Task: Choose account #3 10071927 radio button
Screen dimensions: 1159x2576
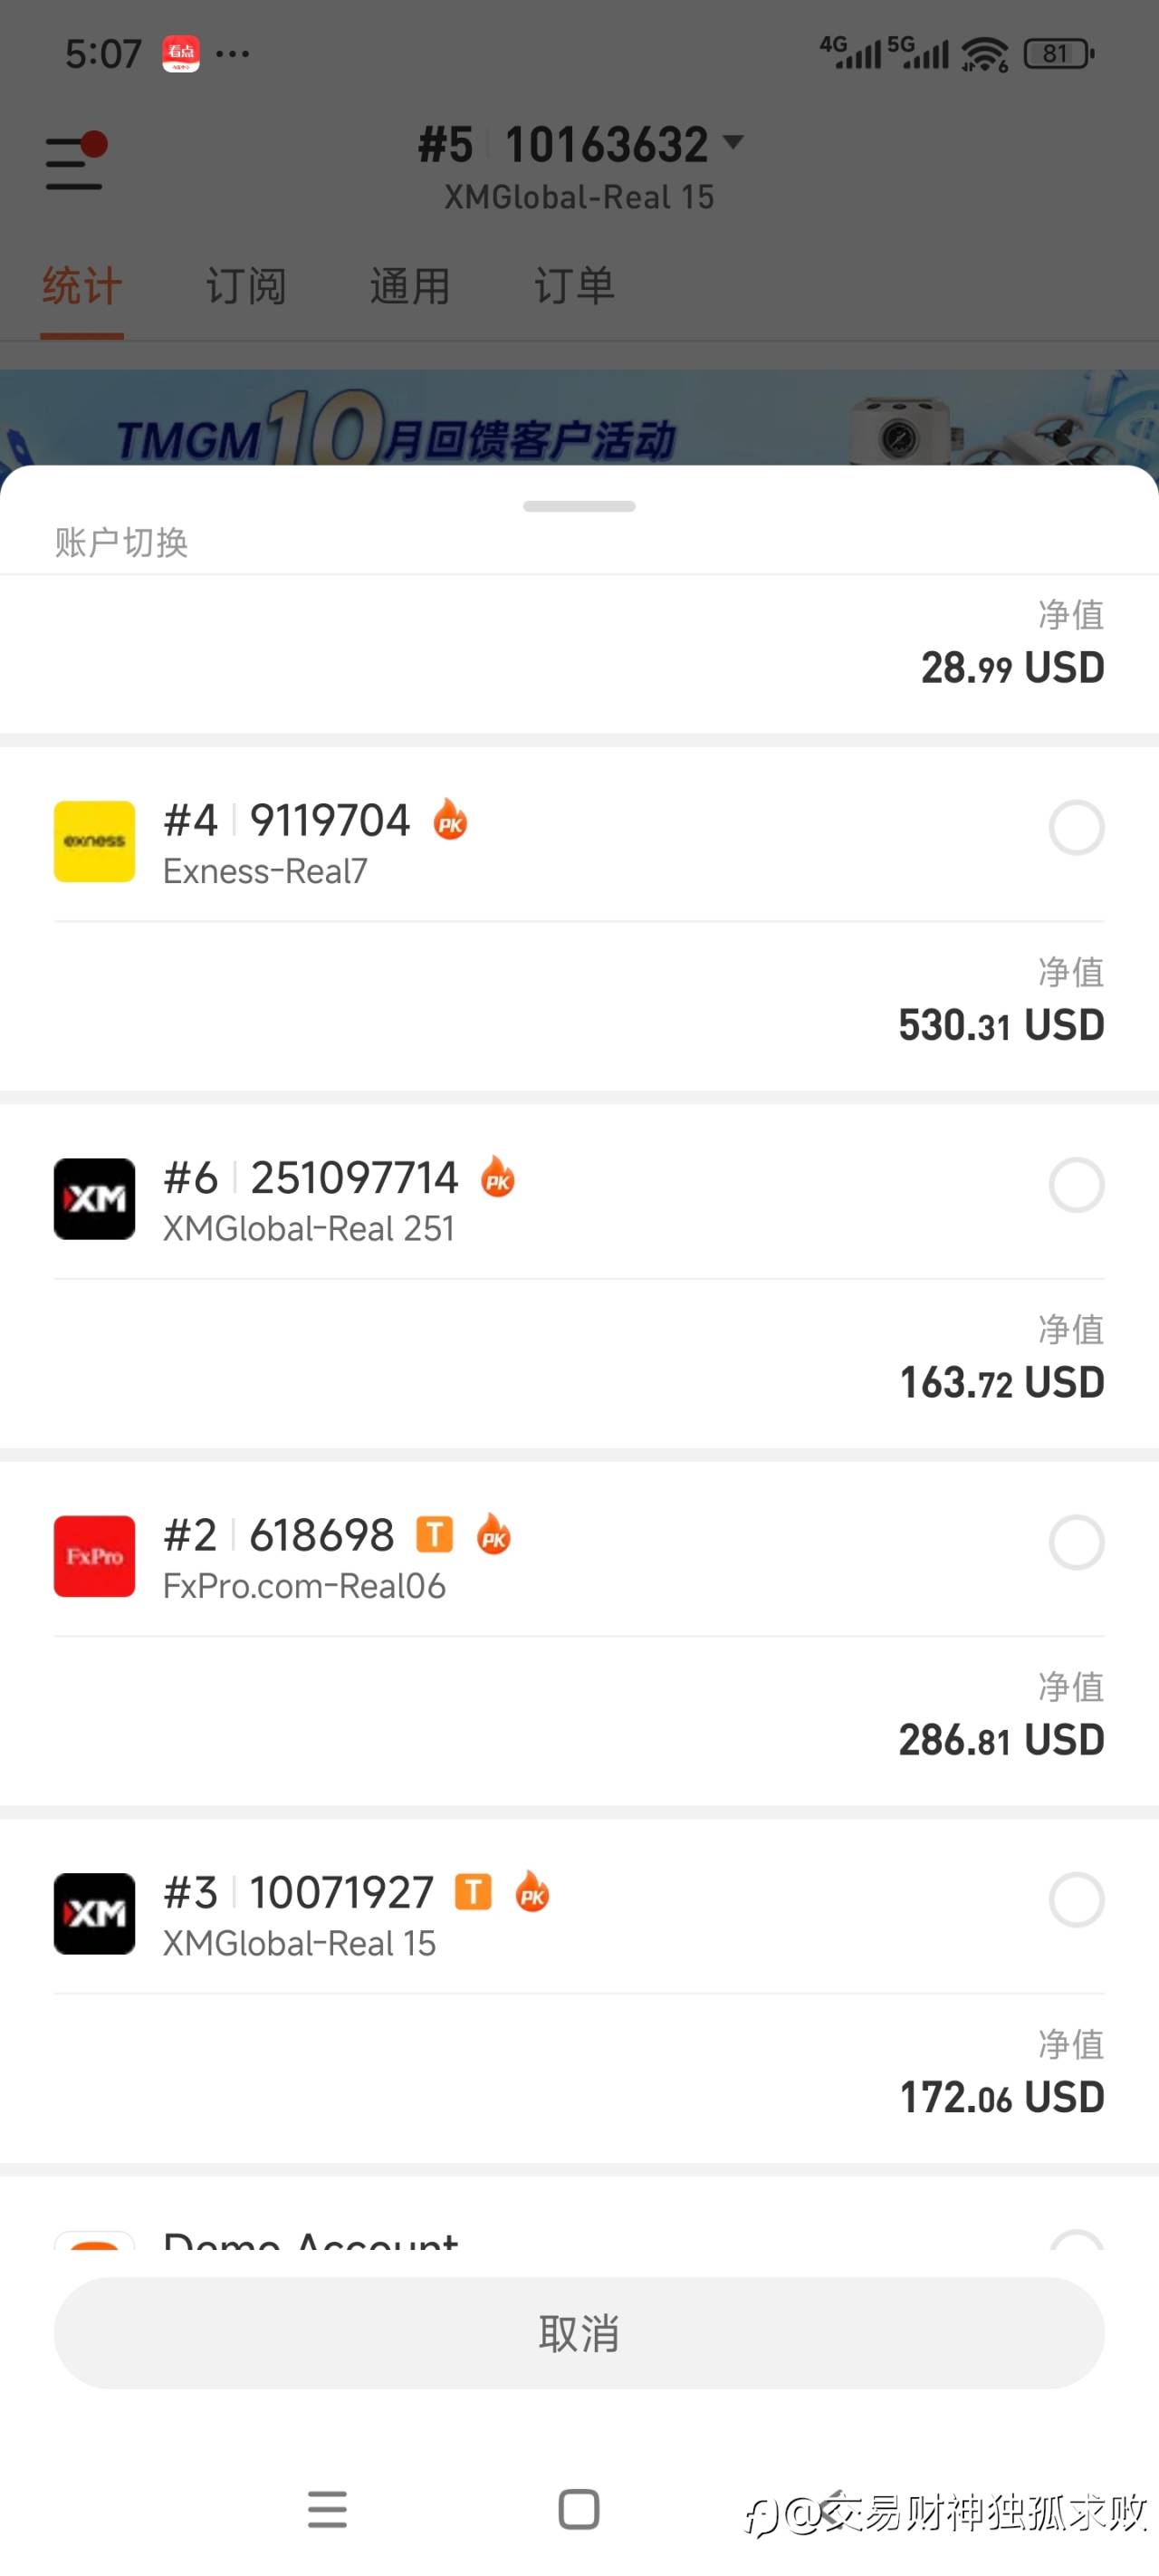Action: point(1076,1899)
